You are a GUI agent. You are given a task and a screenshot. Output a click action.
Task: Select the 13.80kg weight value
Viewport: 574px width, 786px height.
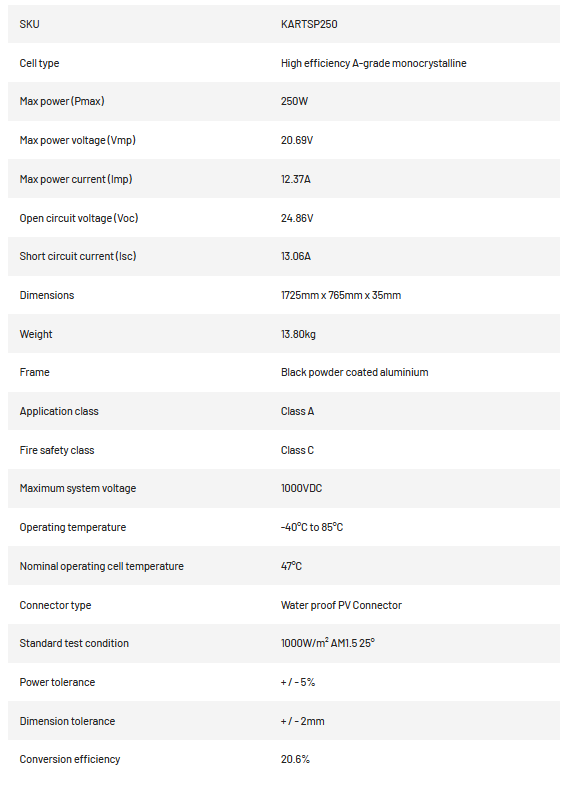point(298,334)
